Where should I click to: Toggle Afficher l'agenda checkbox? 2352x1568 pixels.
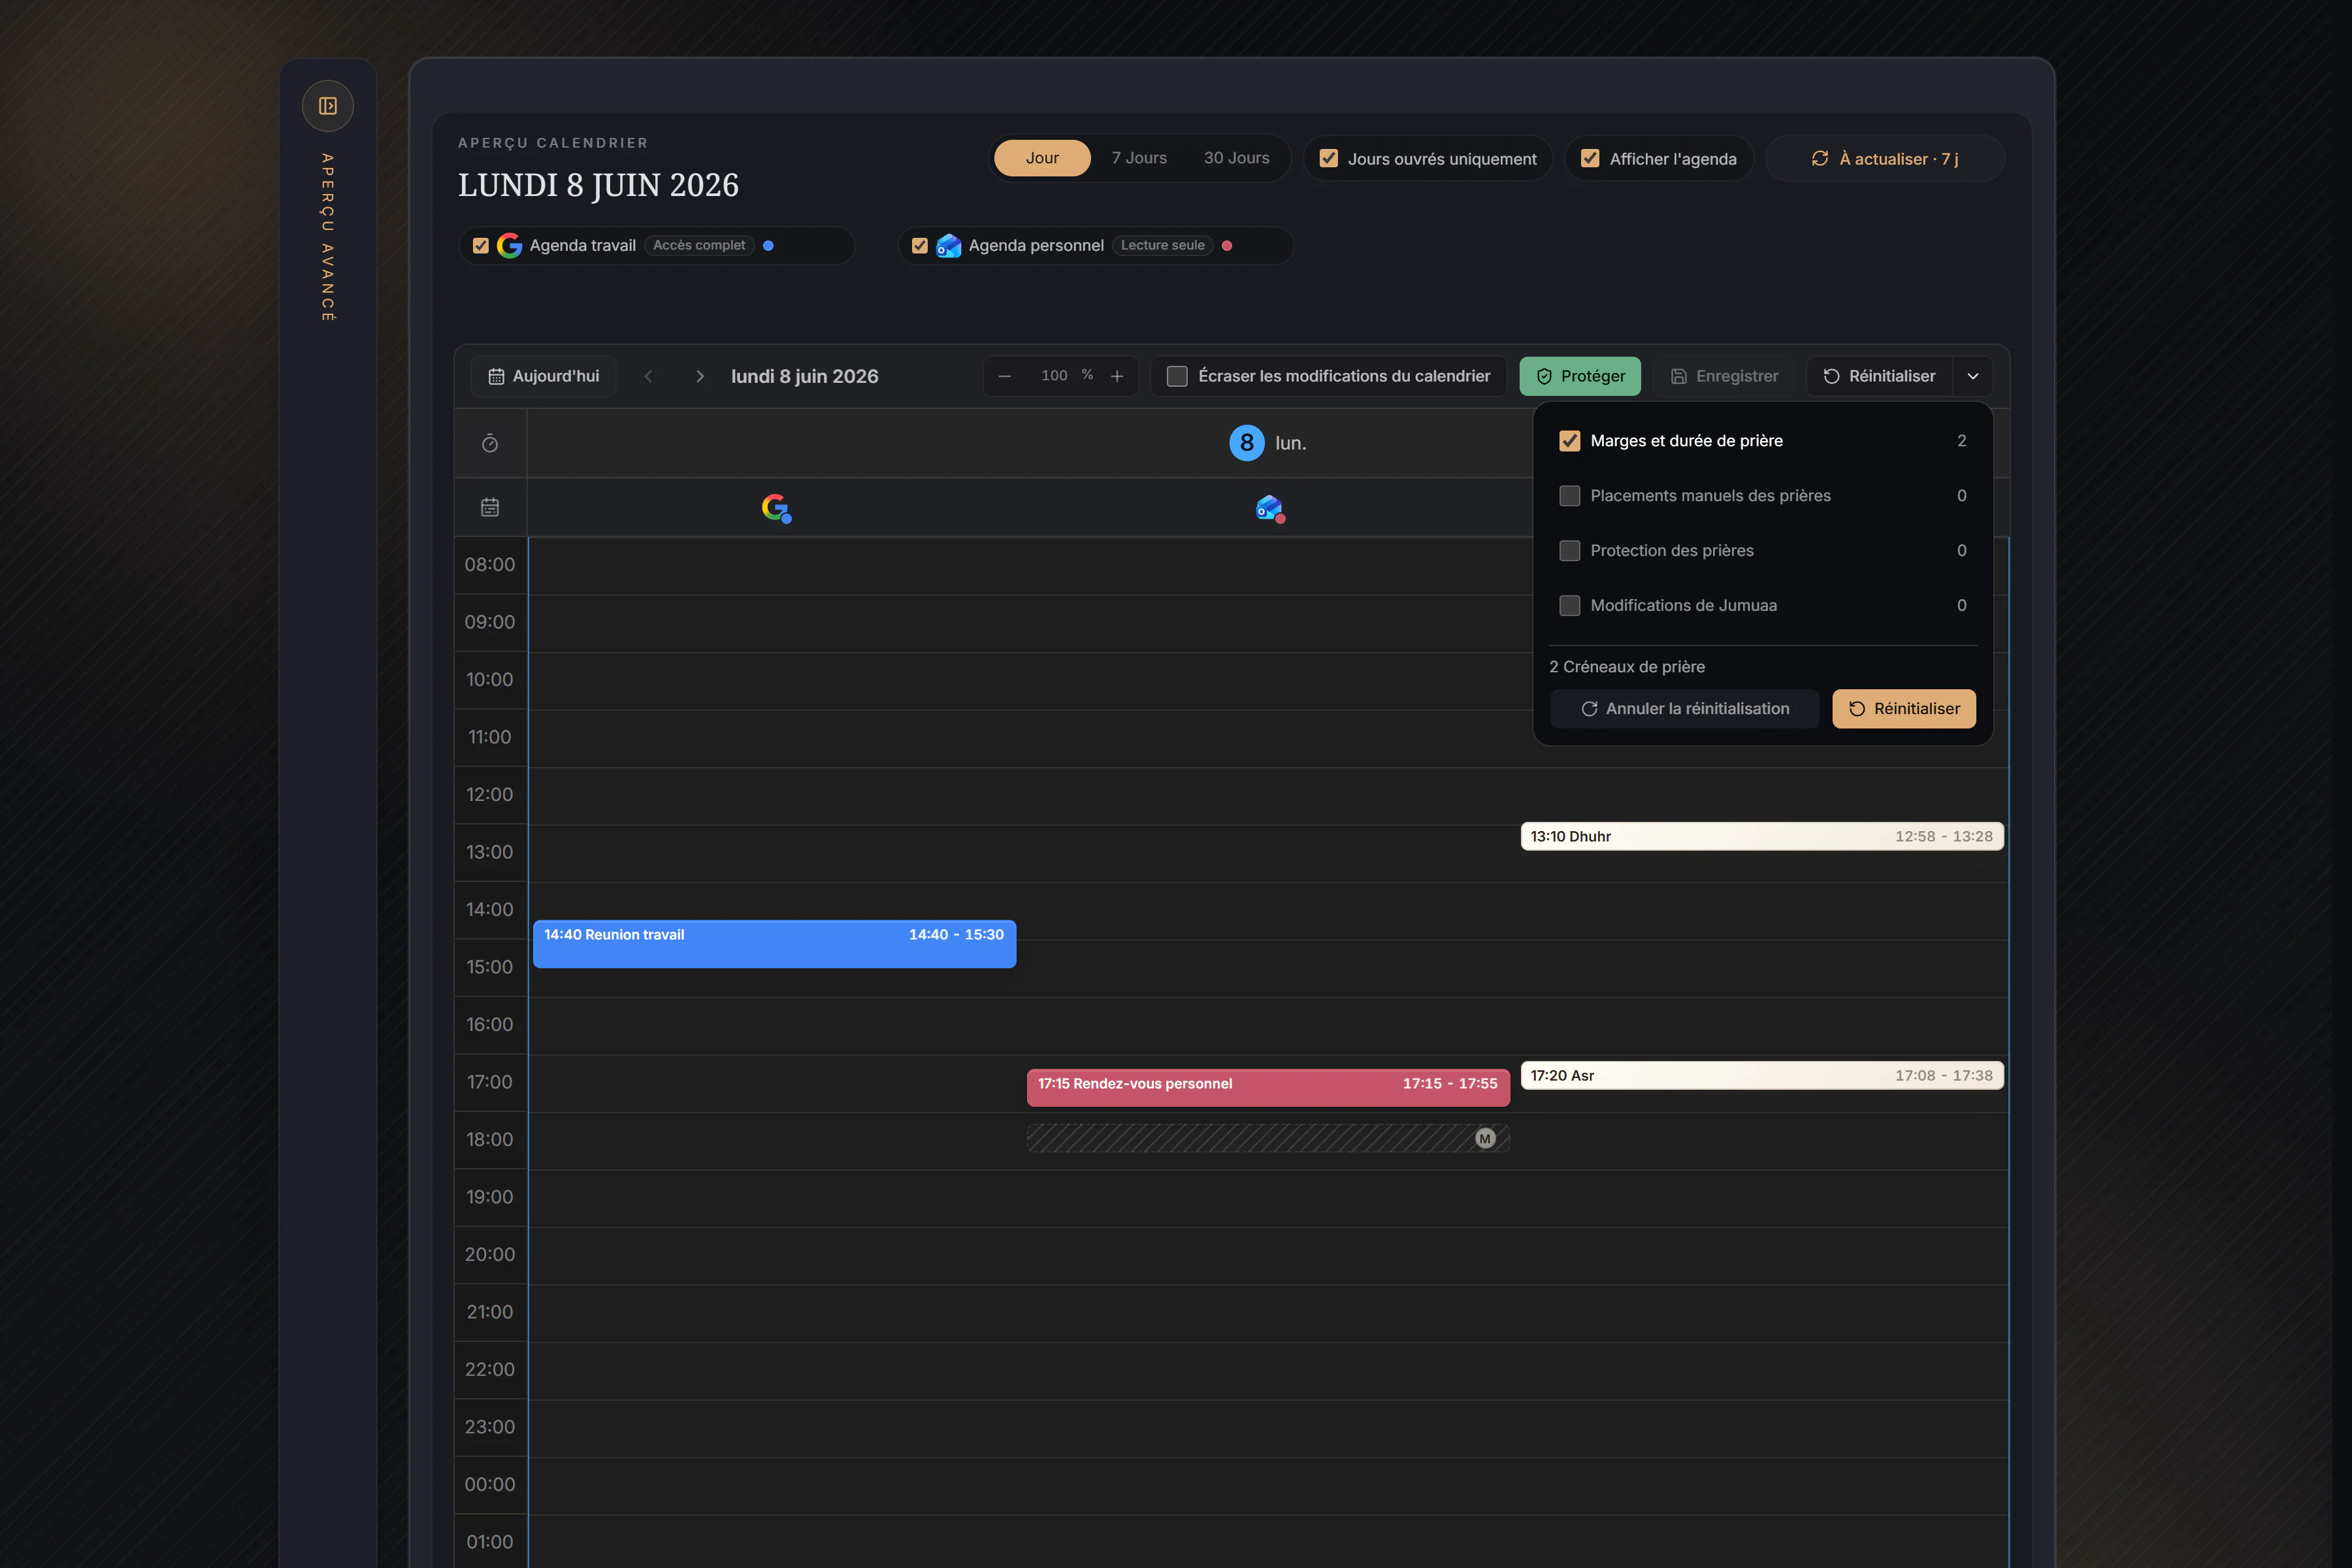(x=1590, y=159)
